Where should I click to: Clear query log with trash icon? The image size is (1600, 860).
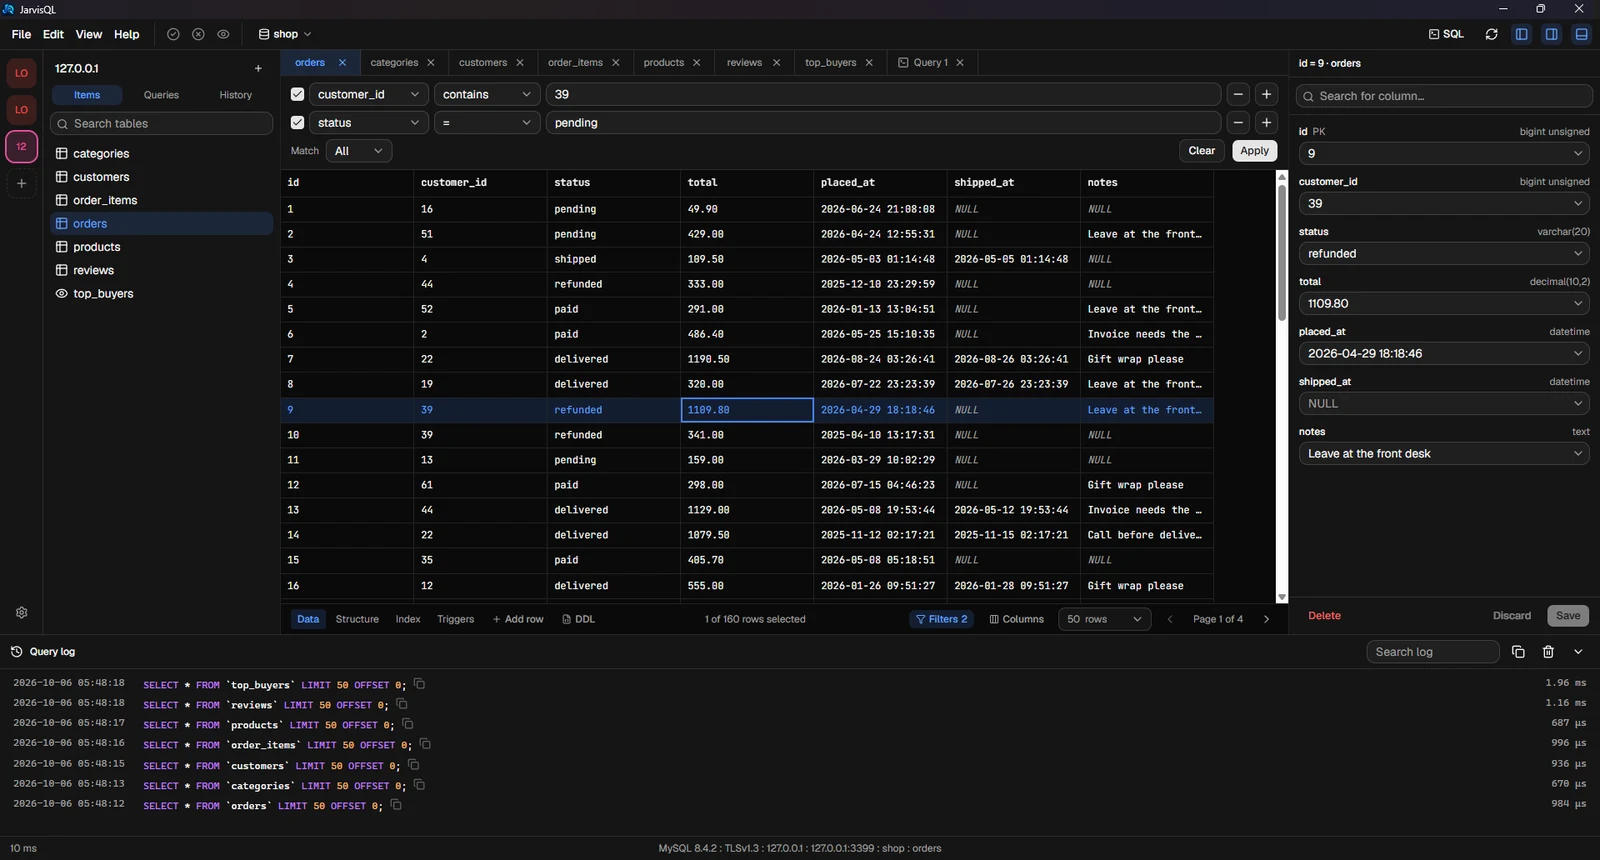tap(1548, 652)
